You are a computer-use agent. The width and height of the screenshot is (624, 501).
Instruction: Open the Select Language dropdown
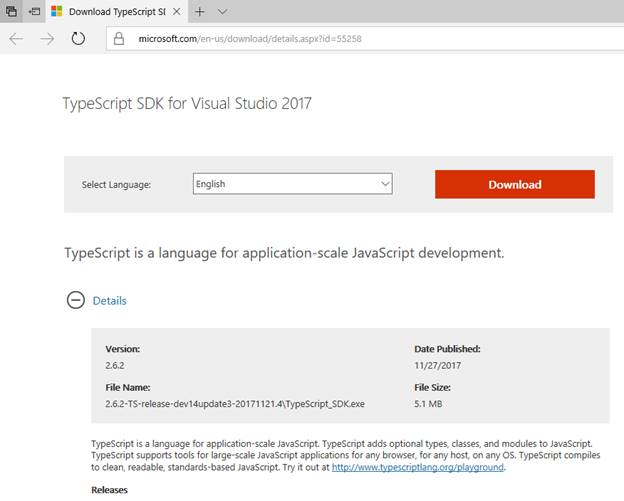[x=292, y=184]
